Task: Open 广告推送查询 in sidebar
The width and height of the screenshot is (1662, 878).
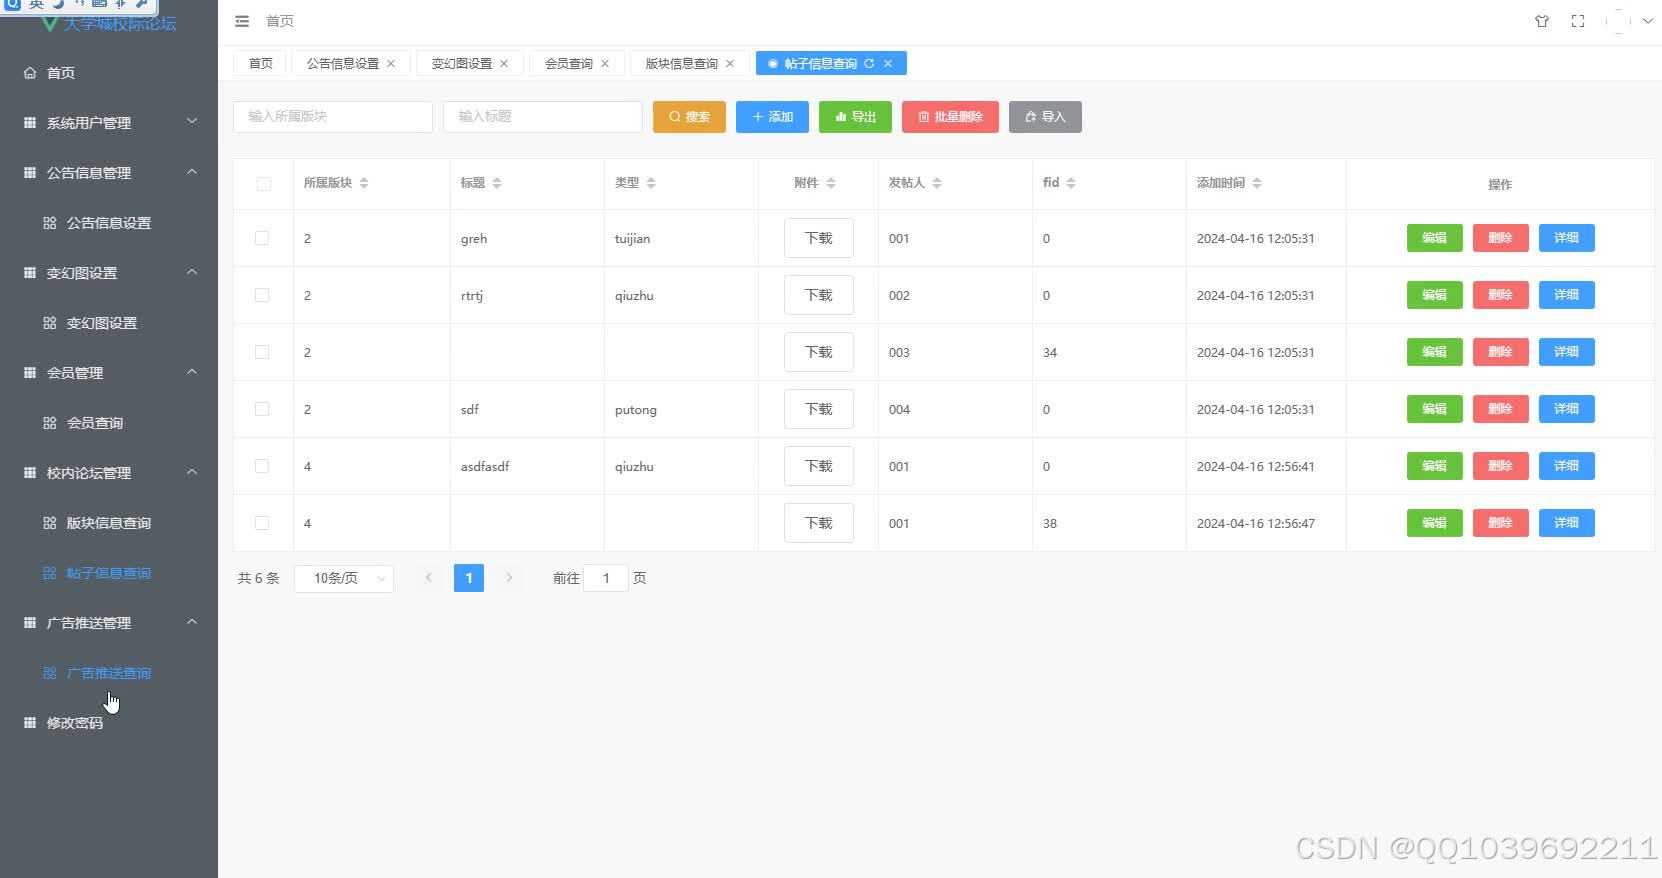Action: pyautogui.click(x=109, y=673)
